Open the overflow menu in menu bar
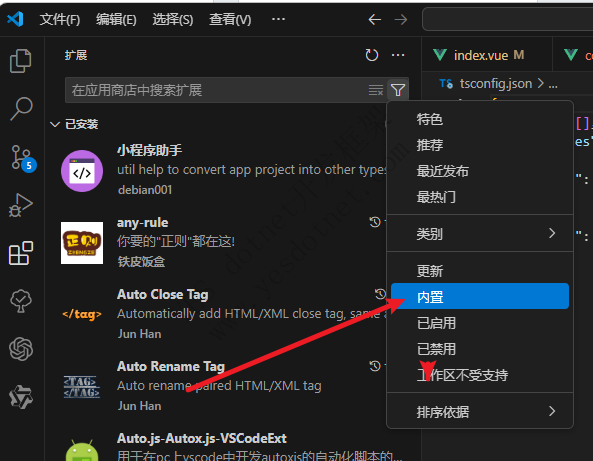The image size is (593, 461). 278,19
